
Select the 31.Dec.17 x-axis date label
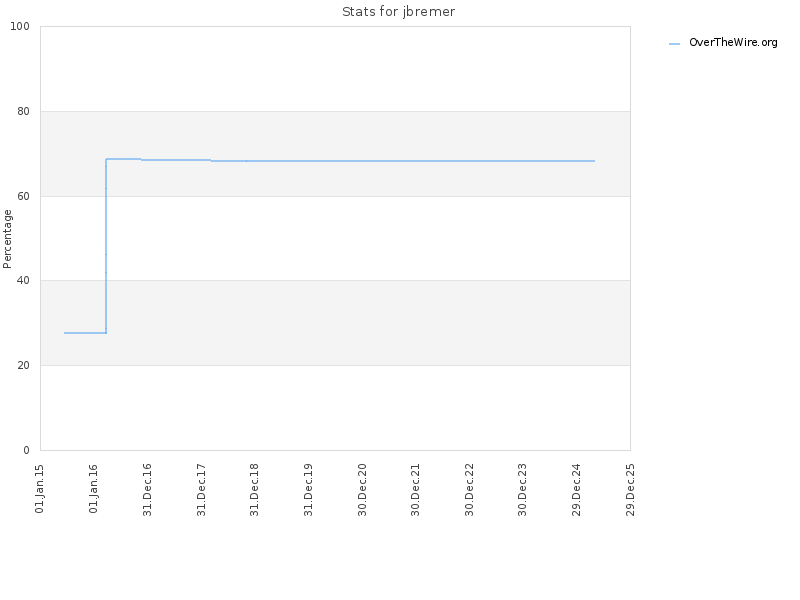(201, 490)
